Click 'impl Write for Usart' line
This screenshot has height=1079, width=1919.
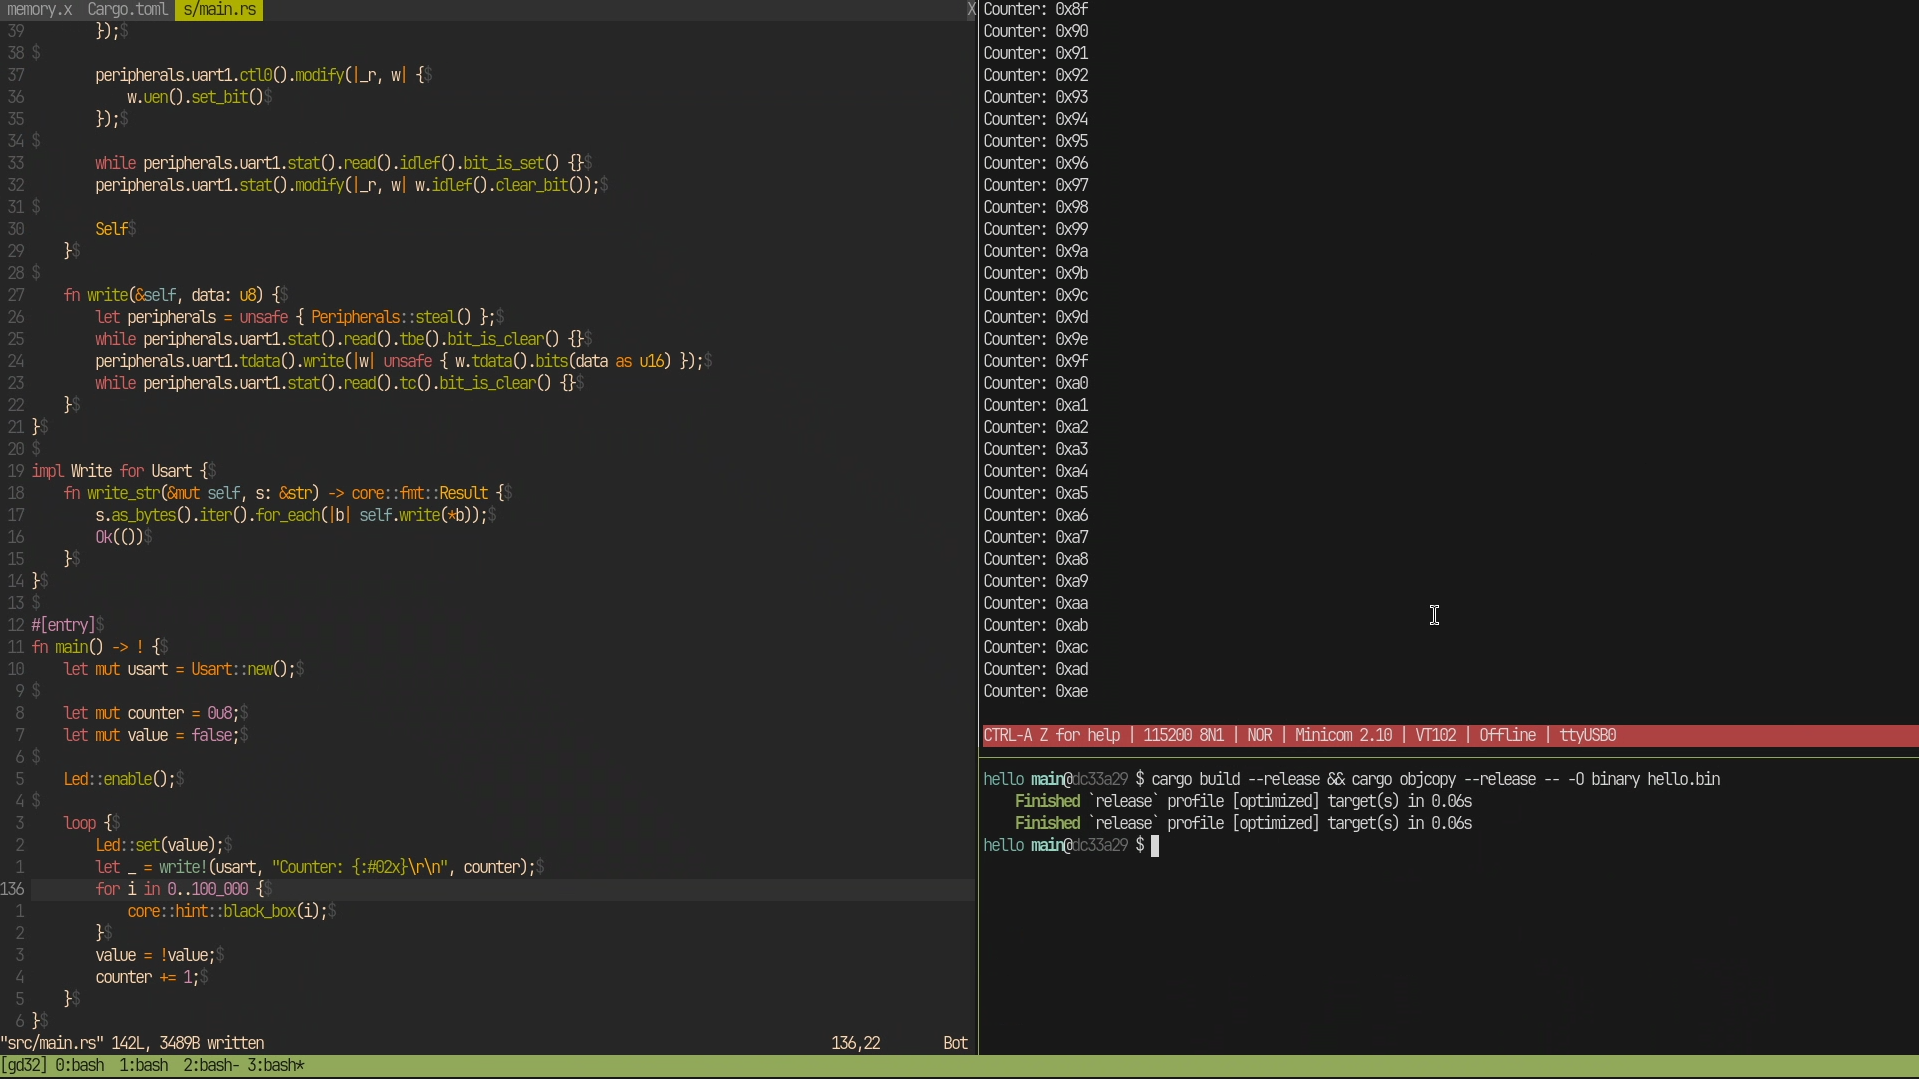(x=119, y=472)
